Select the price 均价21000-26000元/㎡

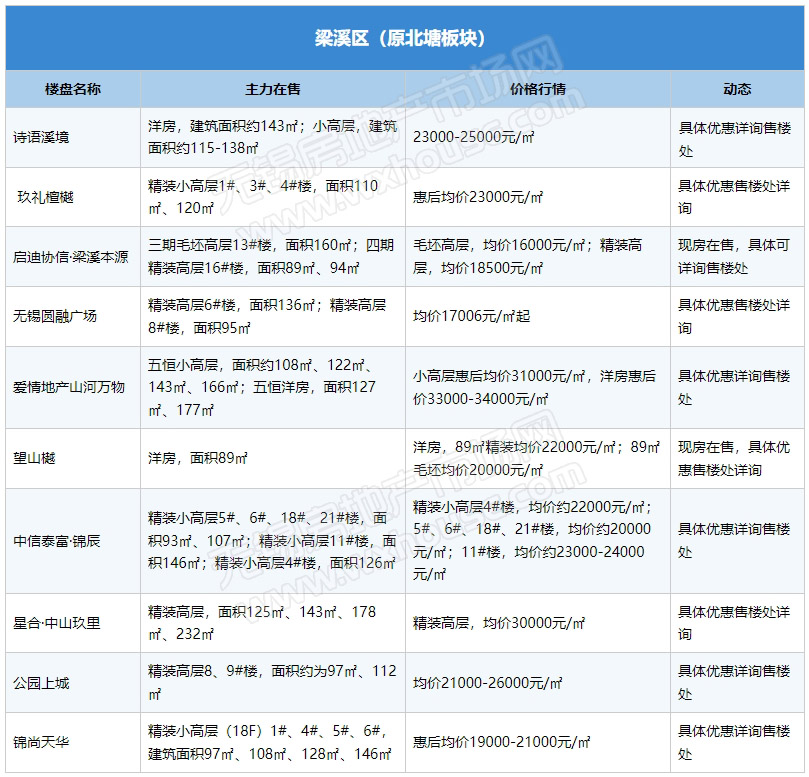(x=488, y=683)
